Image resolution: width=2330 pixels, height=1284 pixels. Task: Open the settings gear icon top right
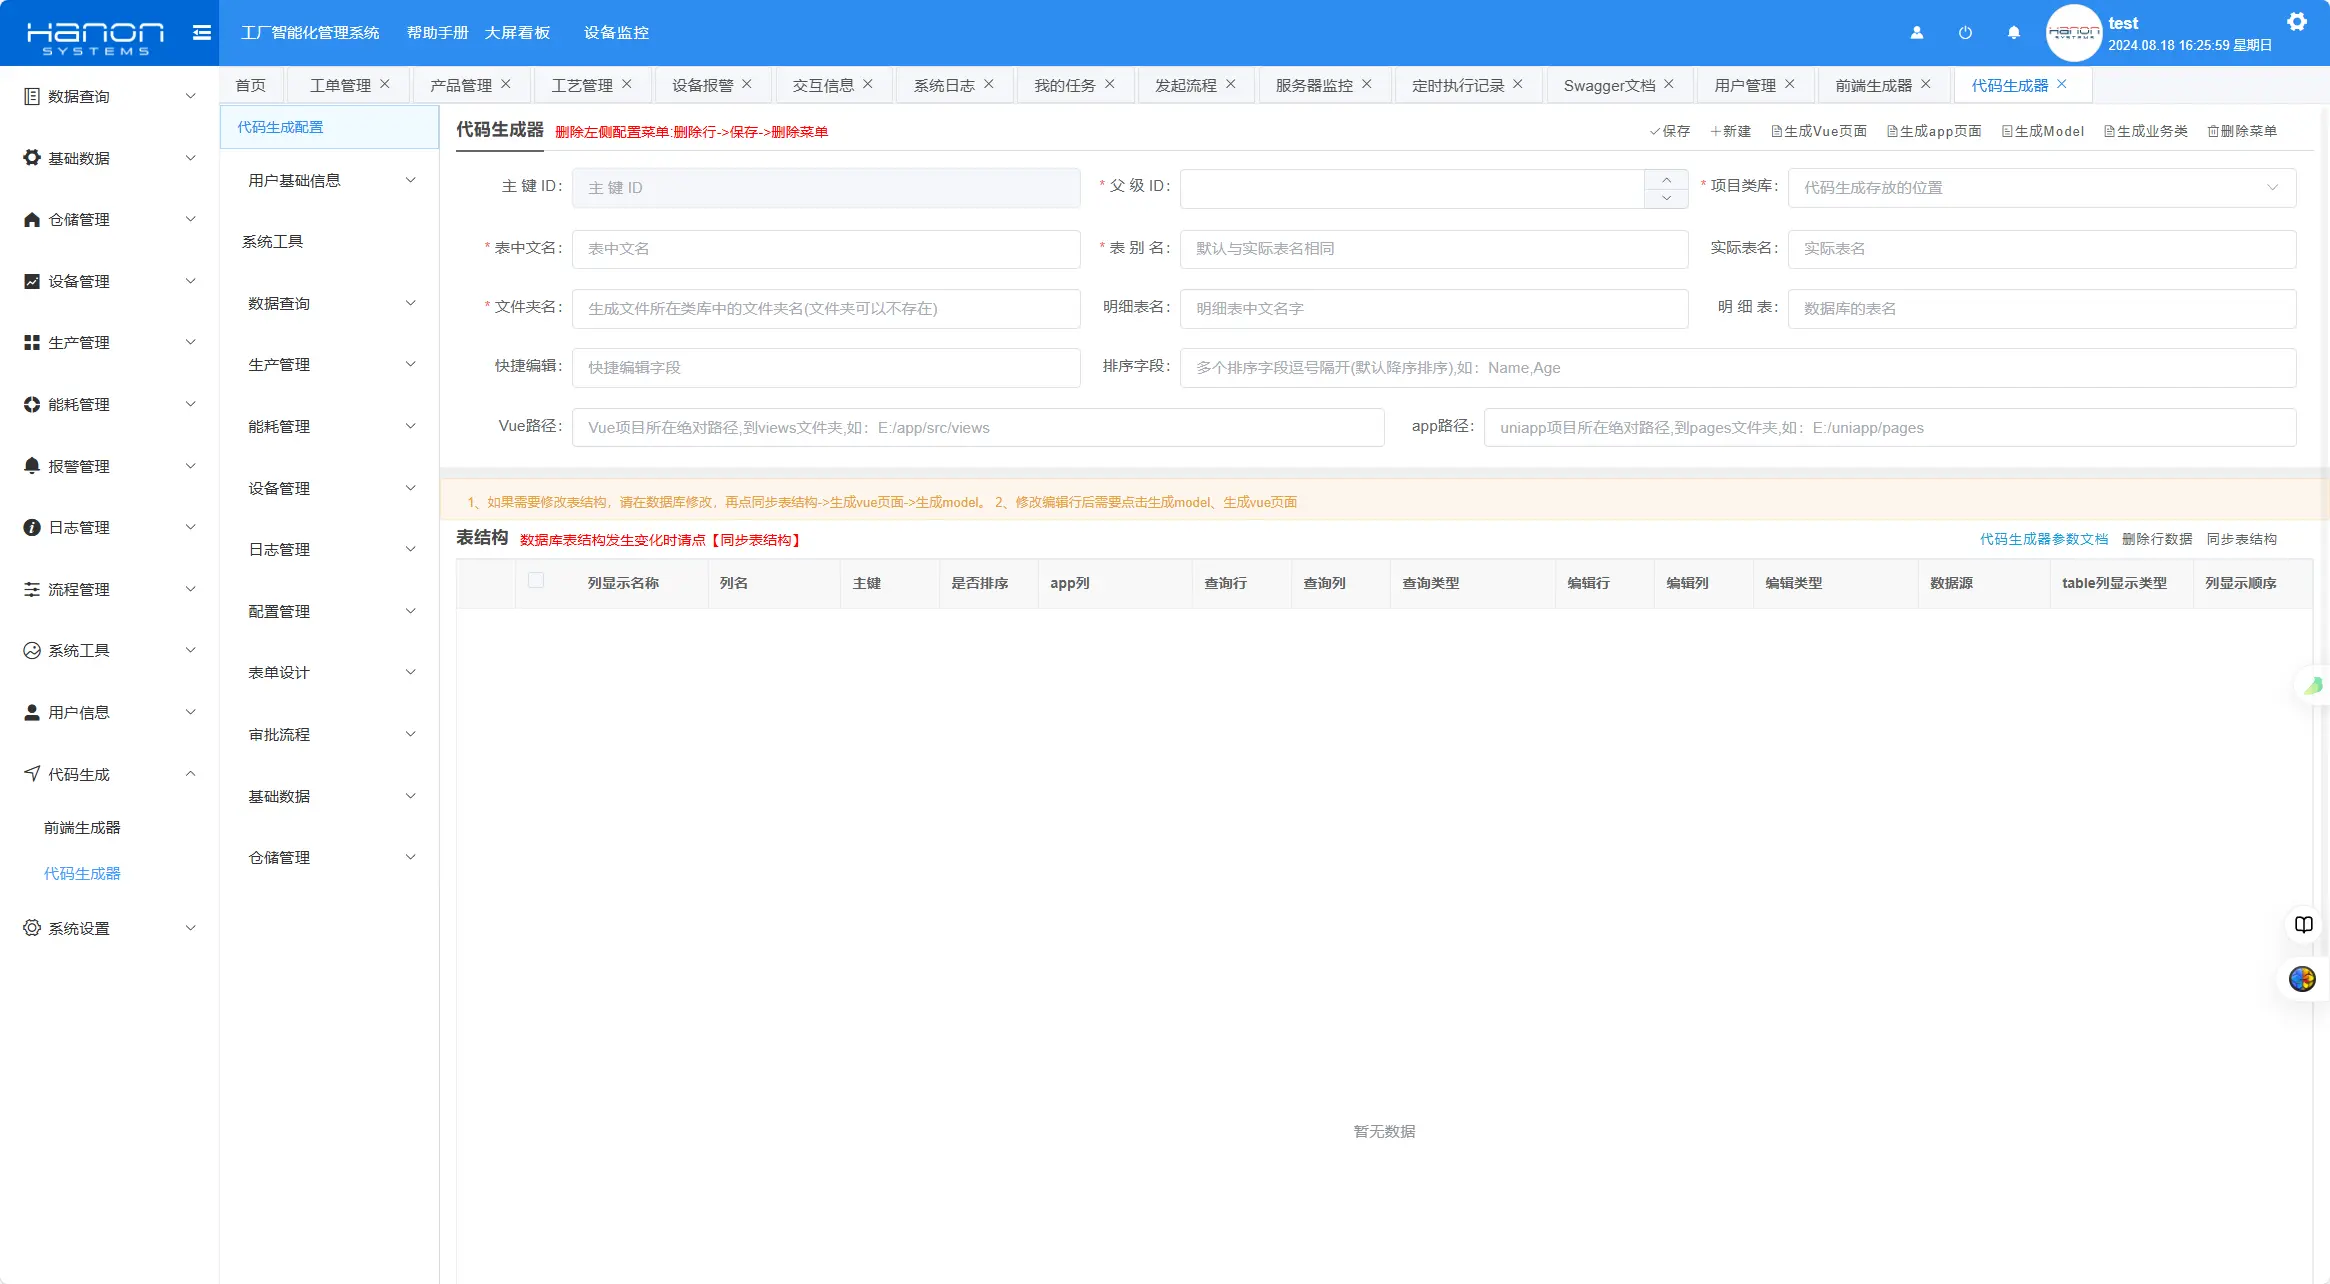[x=2297, y=22]
